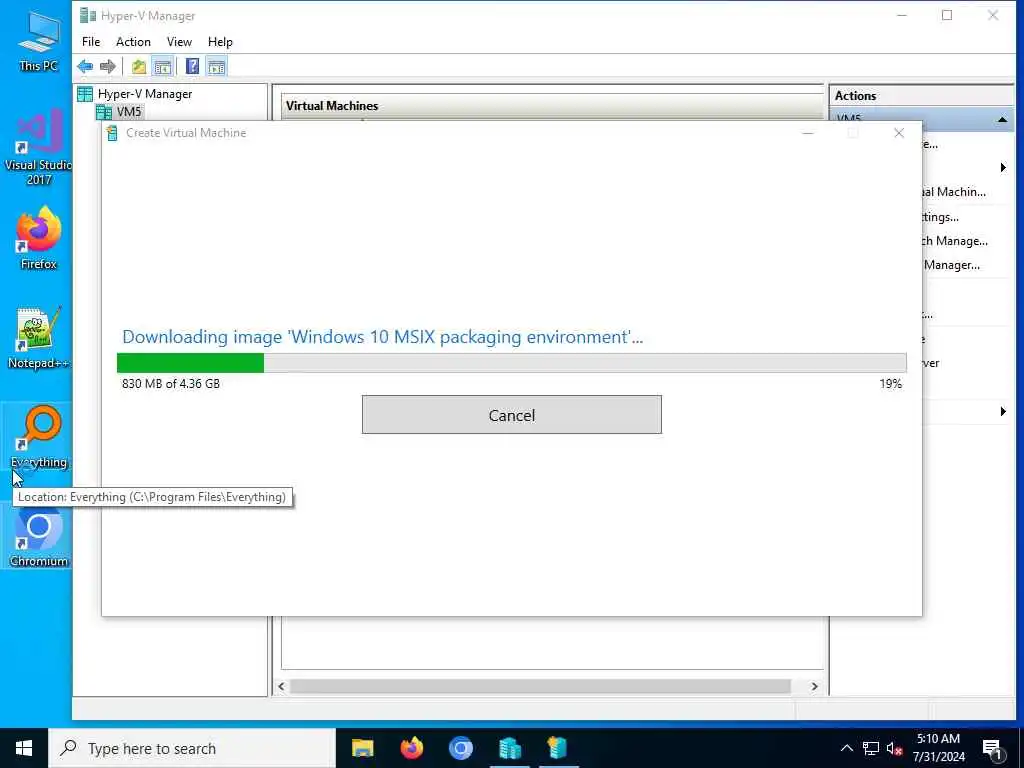Show hidden system tray icons
1024x768 pixels.
tap(846, 748)
